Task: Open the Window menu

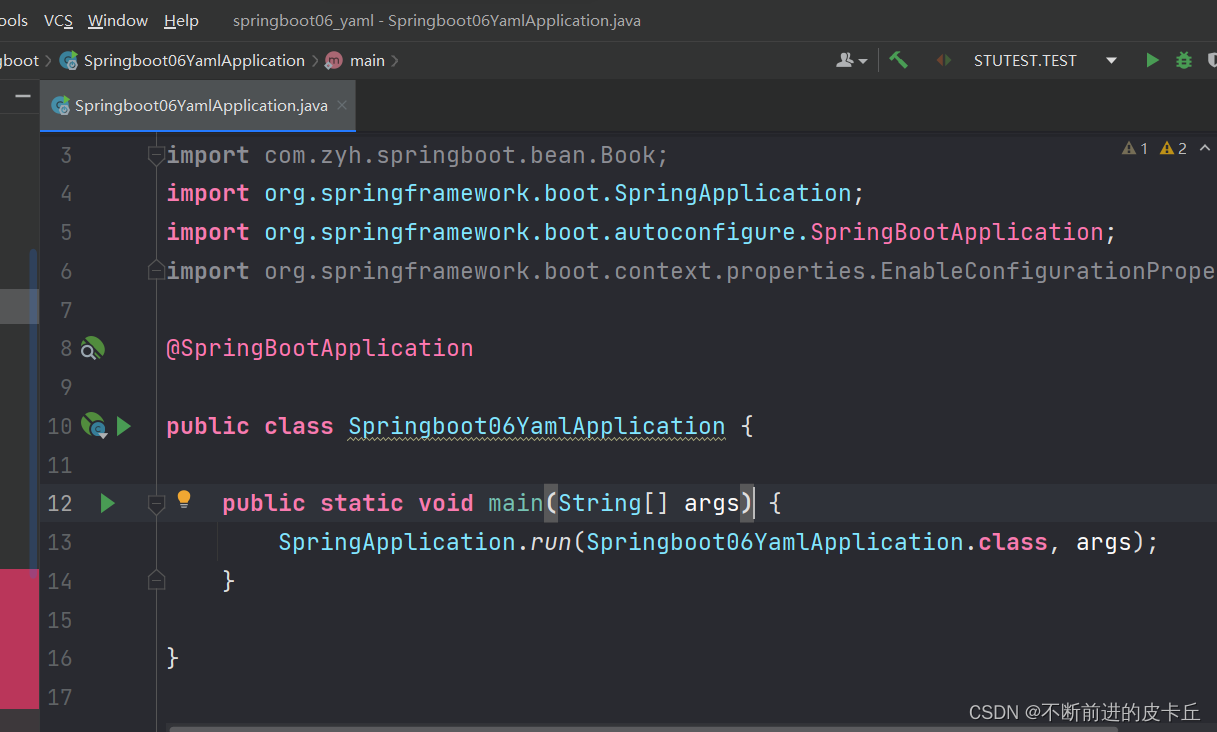Action: pyautogui.click(x=117, y=20)
